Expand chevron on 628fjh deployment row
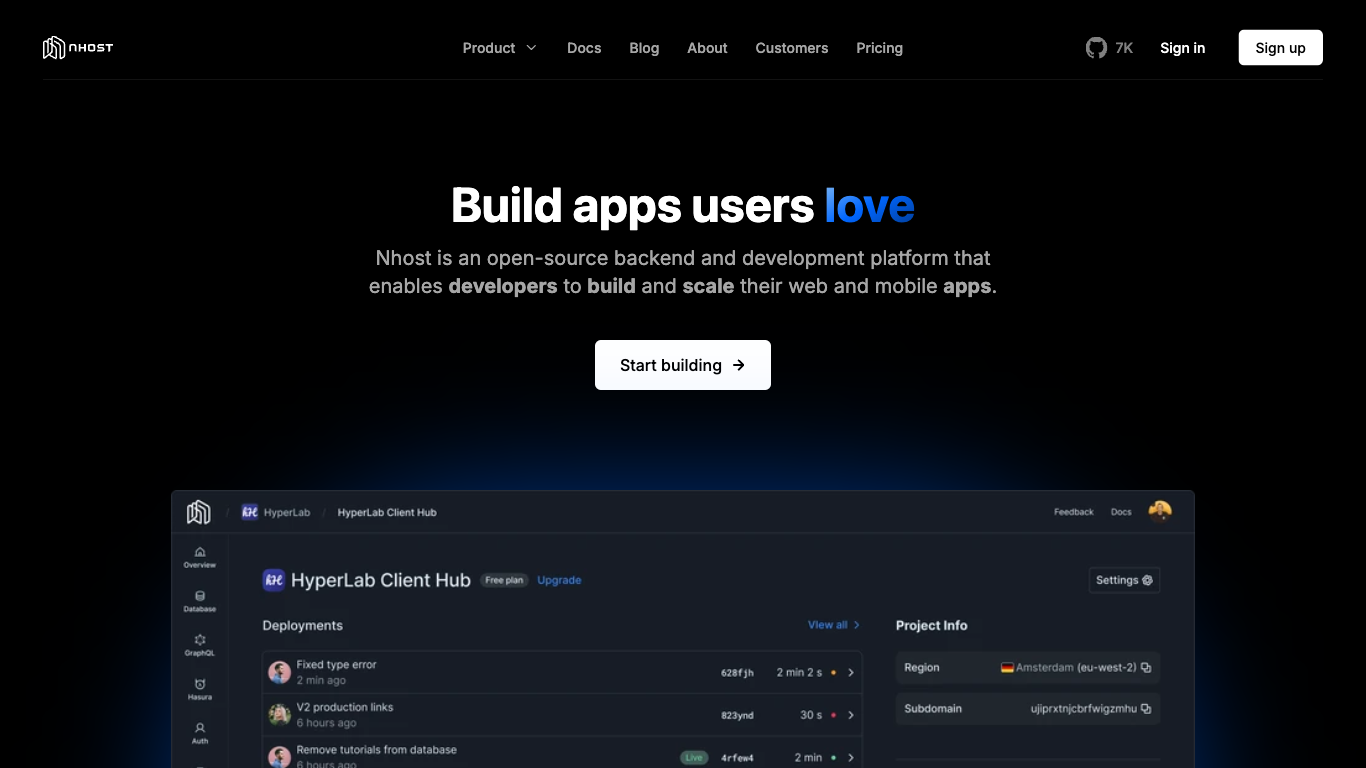 [x=851, y=673]
